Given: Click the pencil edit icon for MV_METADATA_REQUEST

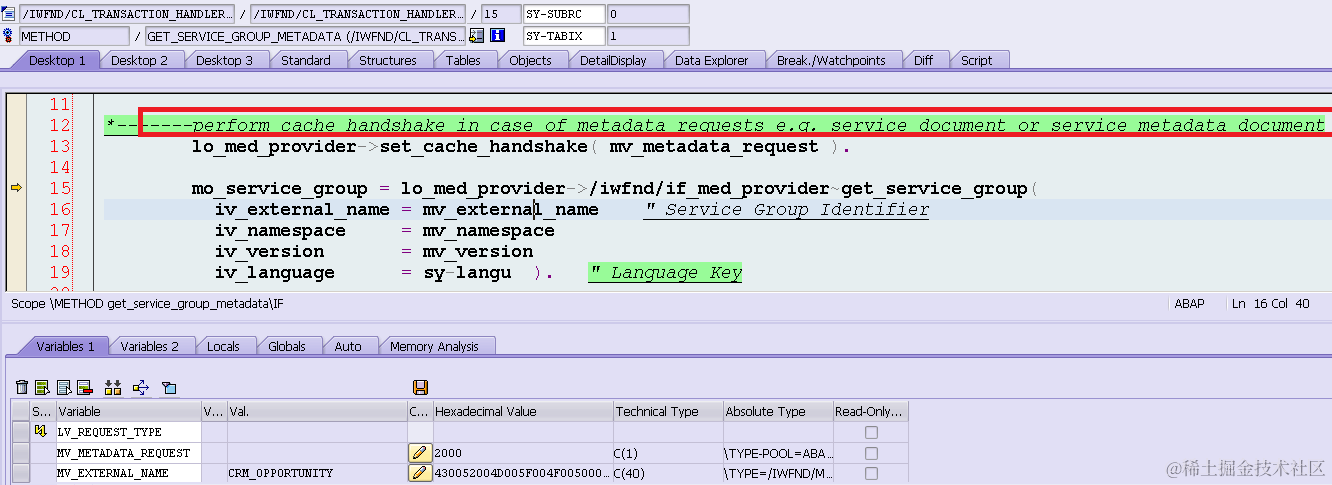Looking at the screenshot, I should [x=419, y=453].
